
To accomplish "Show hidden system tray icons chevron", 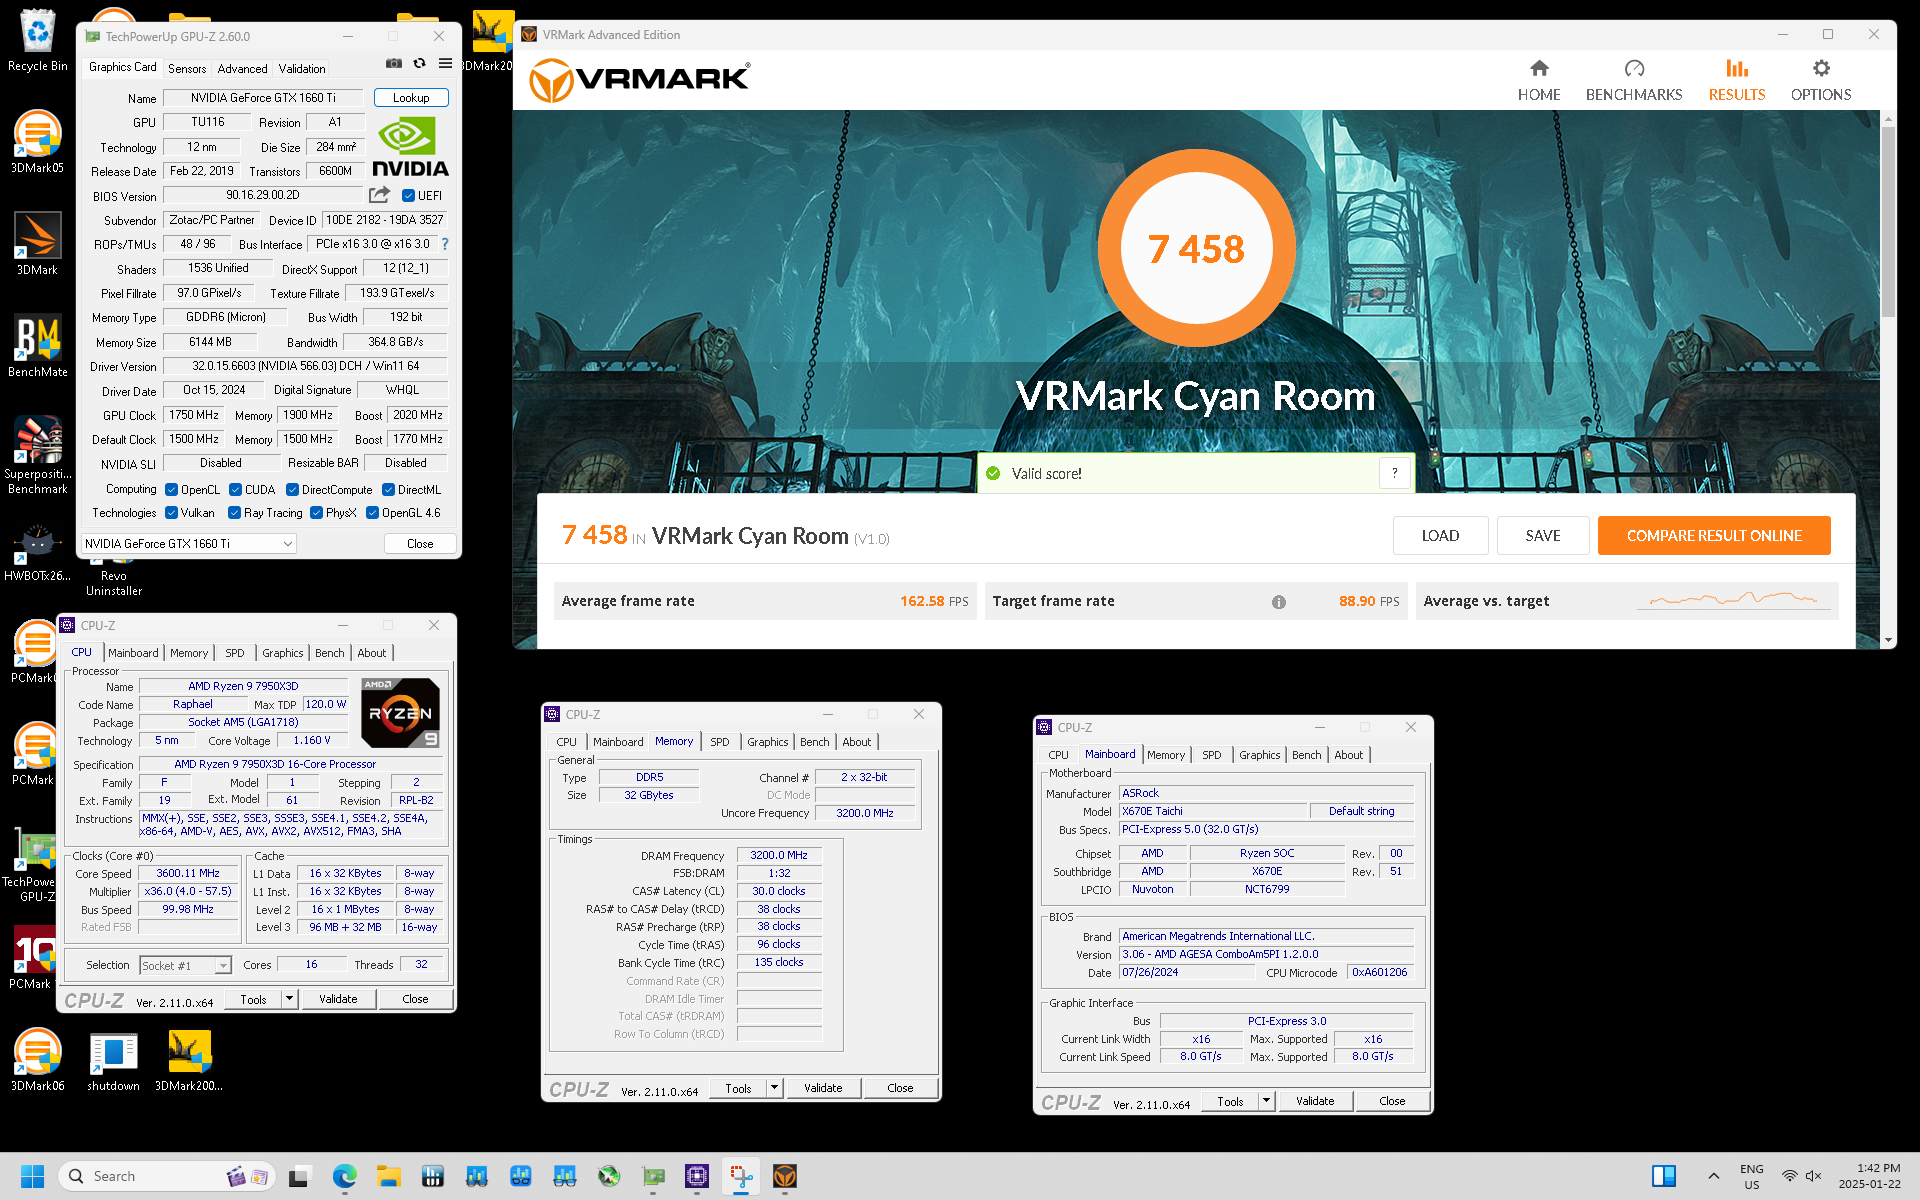I will click(x=1713, y=1176).
